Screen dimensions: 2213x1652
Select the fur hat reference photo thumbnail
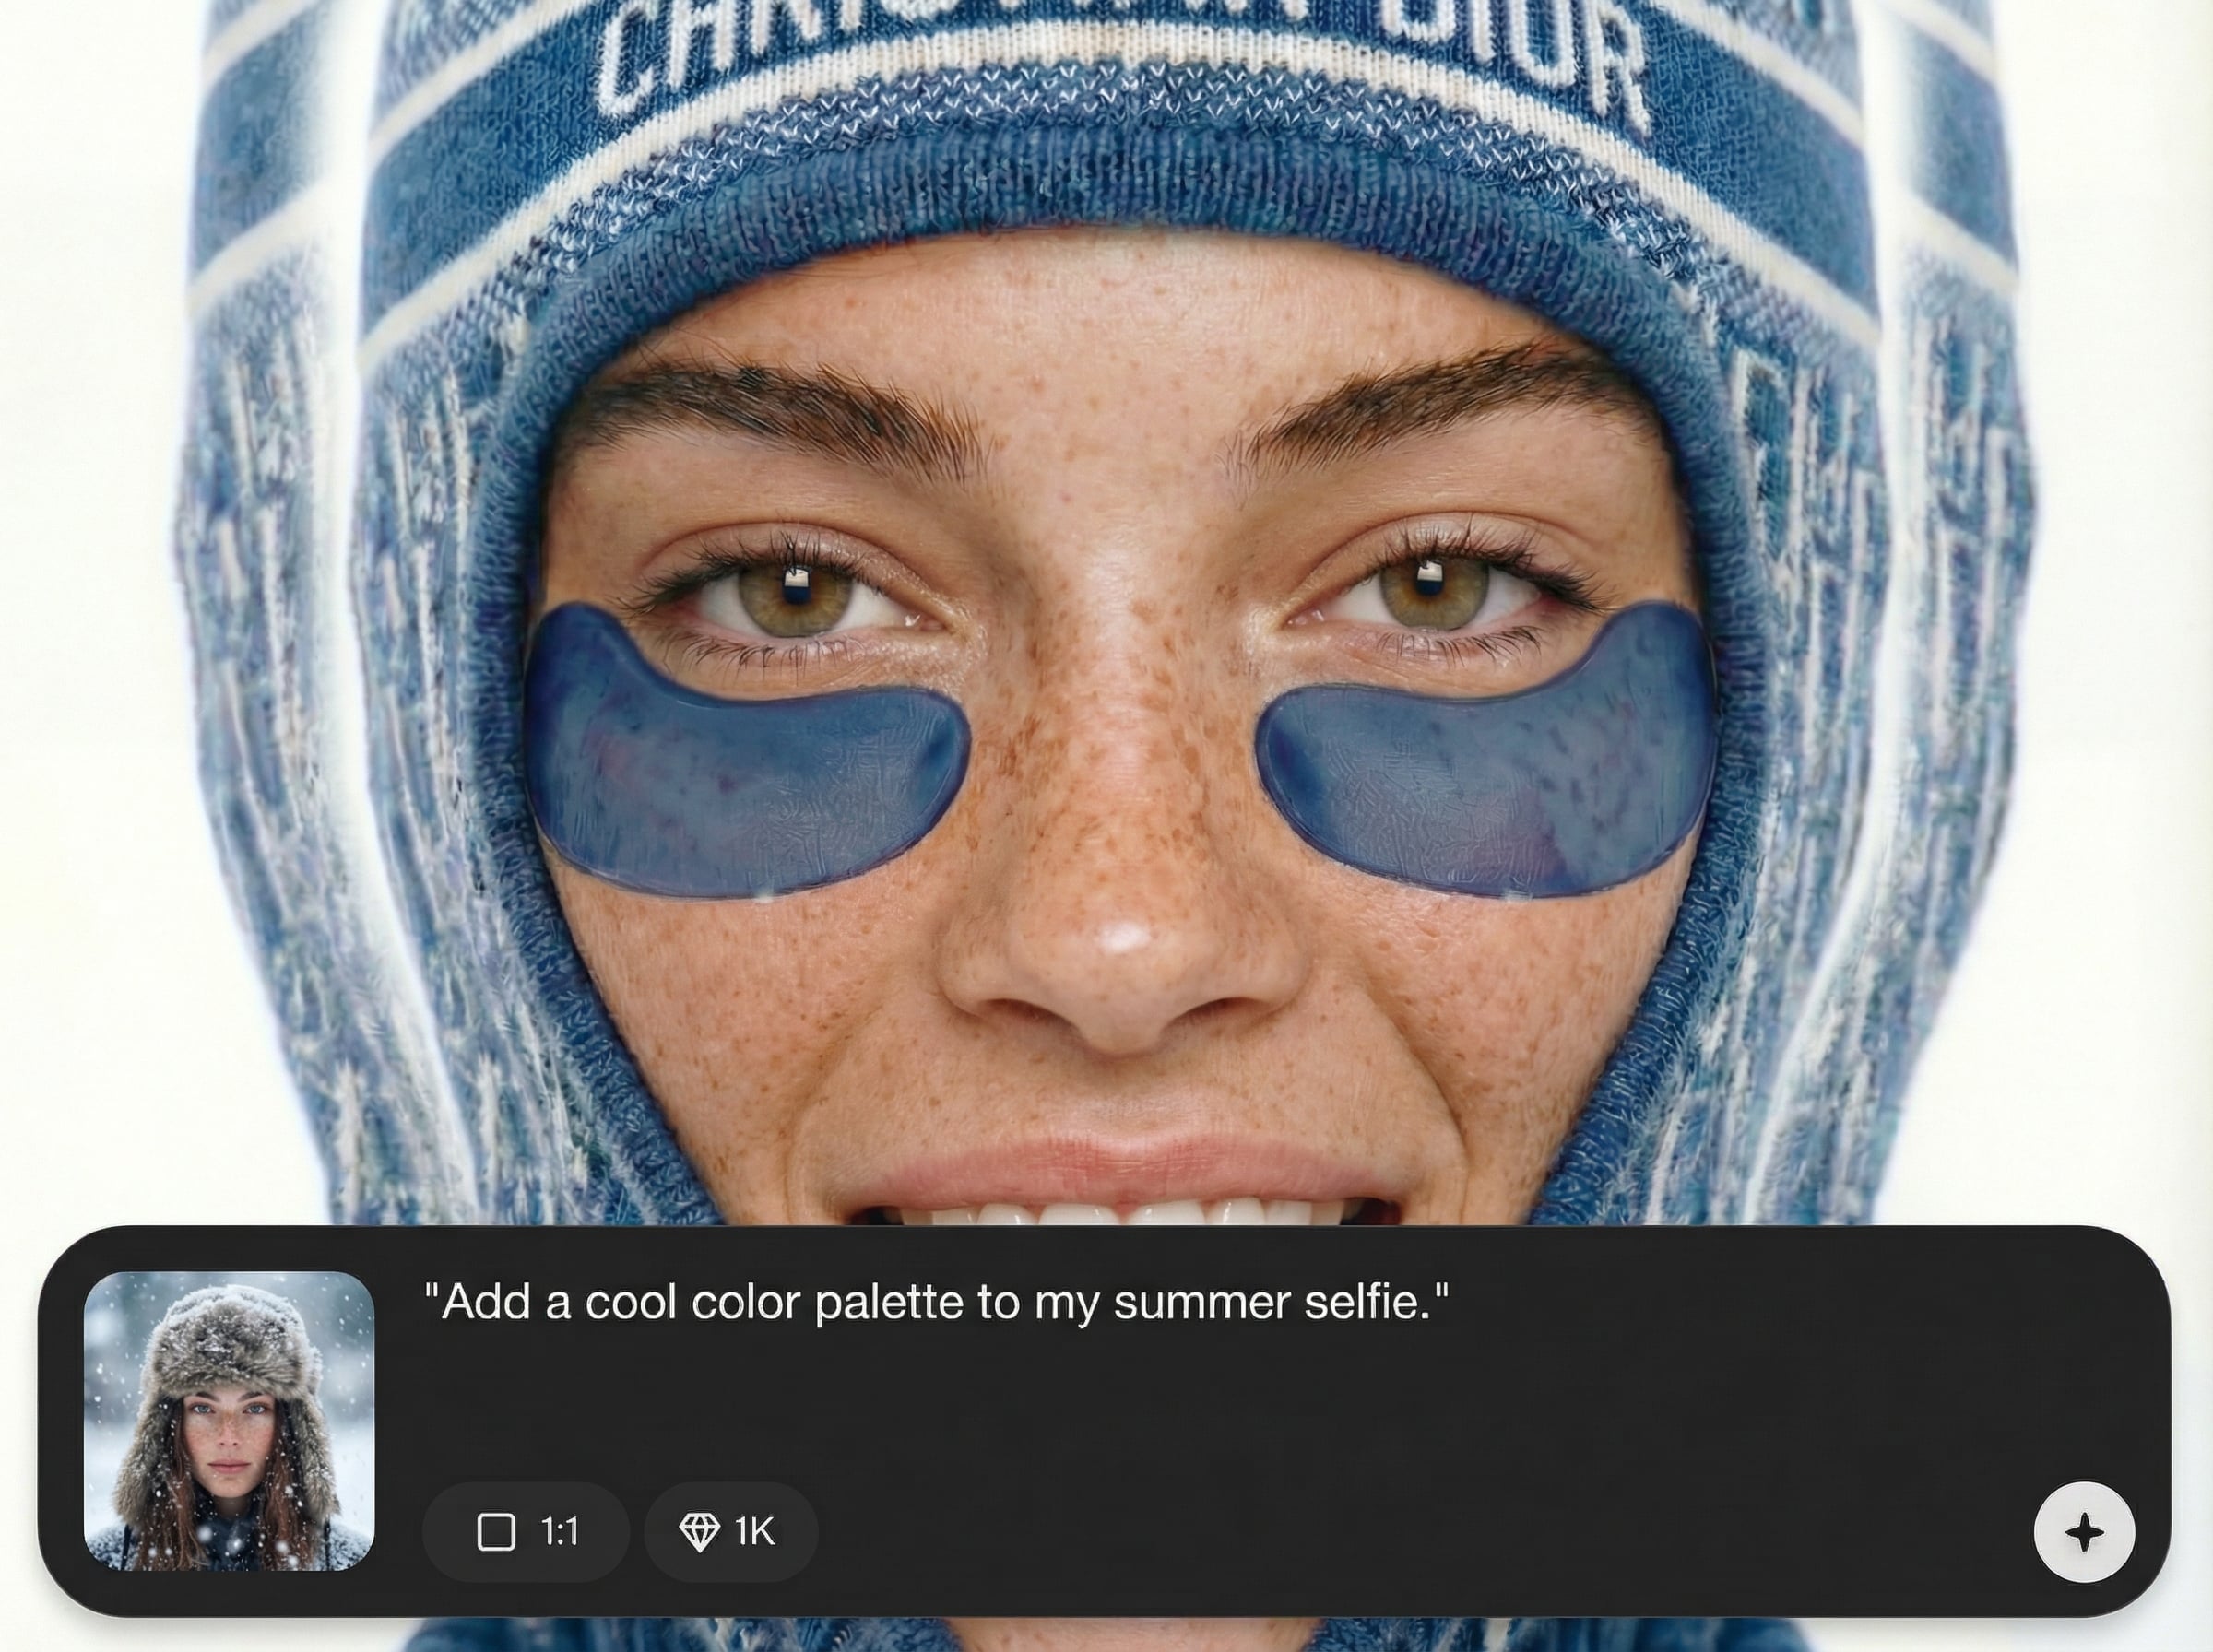click(x=229, y=1420)
